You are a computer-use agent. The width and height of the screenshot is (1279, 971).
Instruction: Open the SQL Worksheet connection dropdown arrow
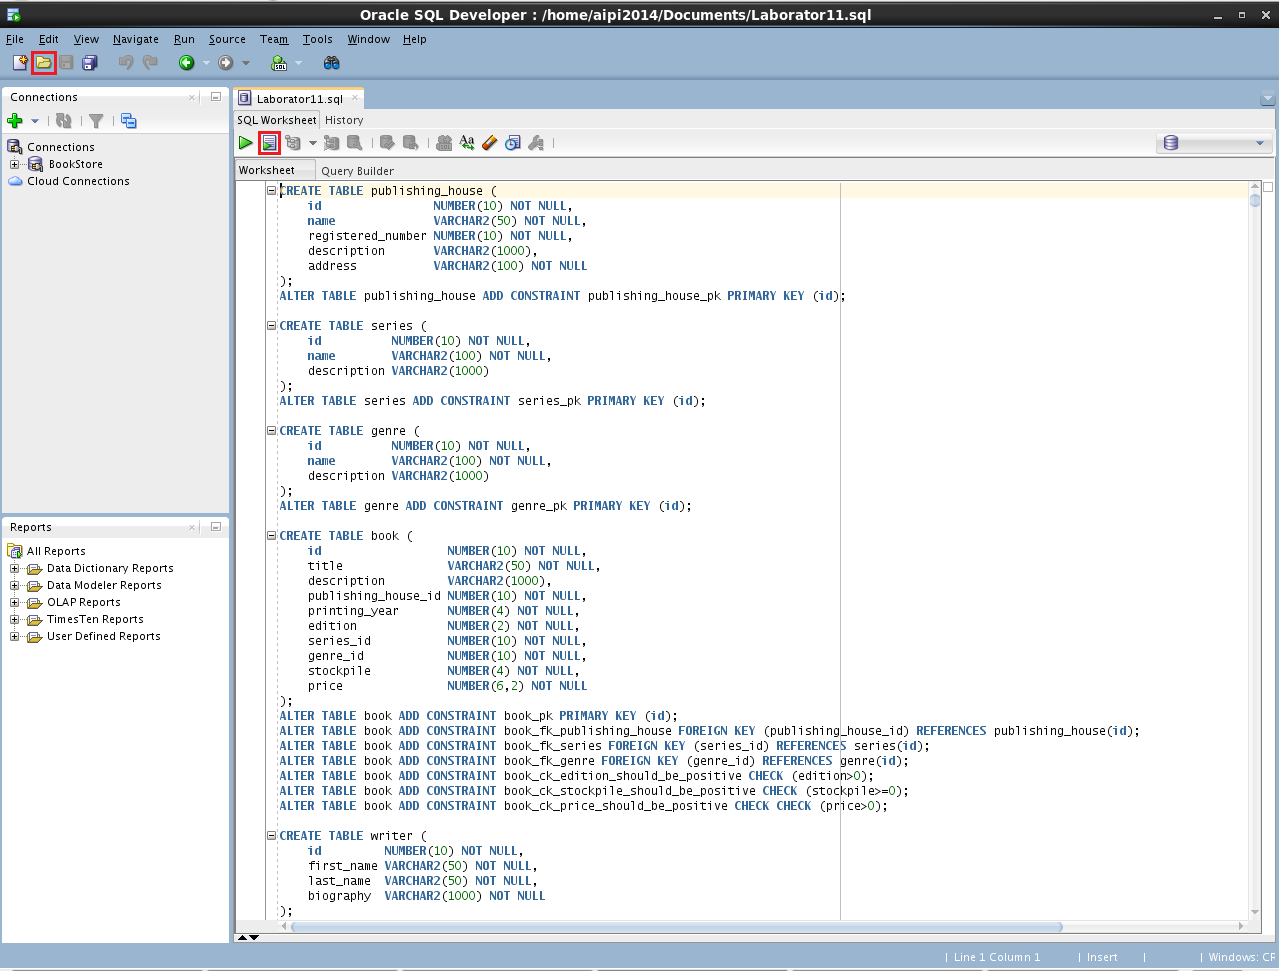tap(298, 63)
